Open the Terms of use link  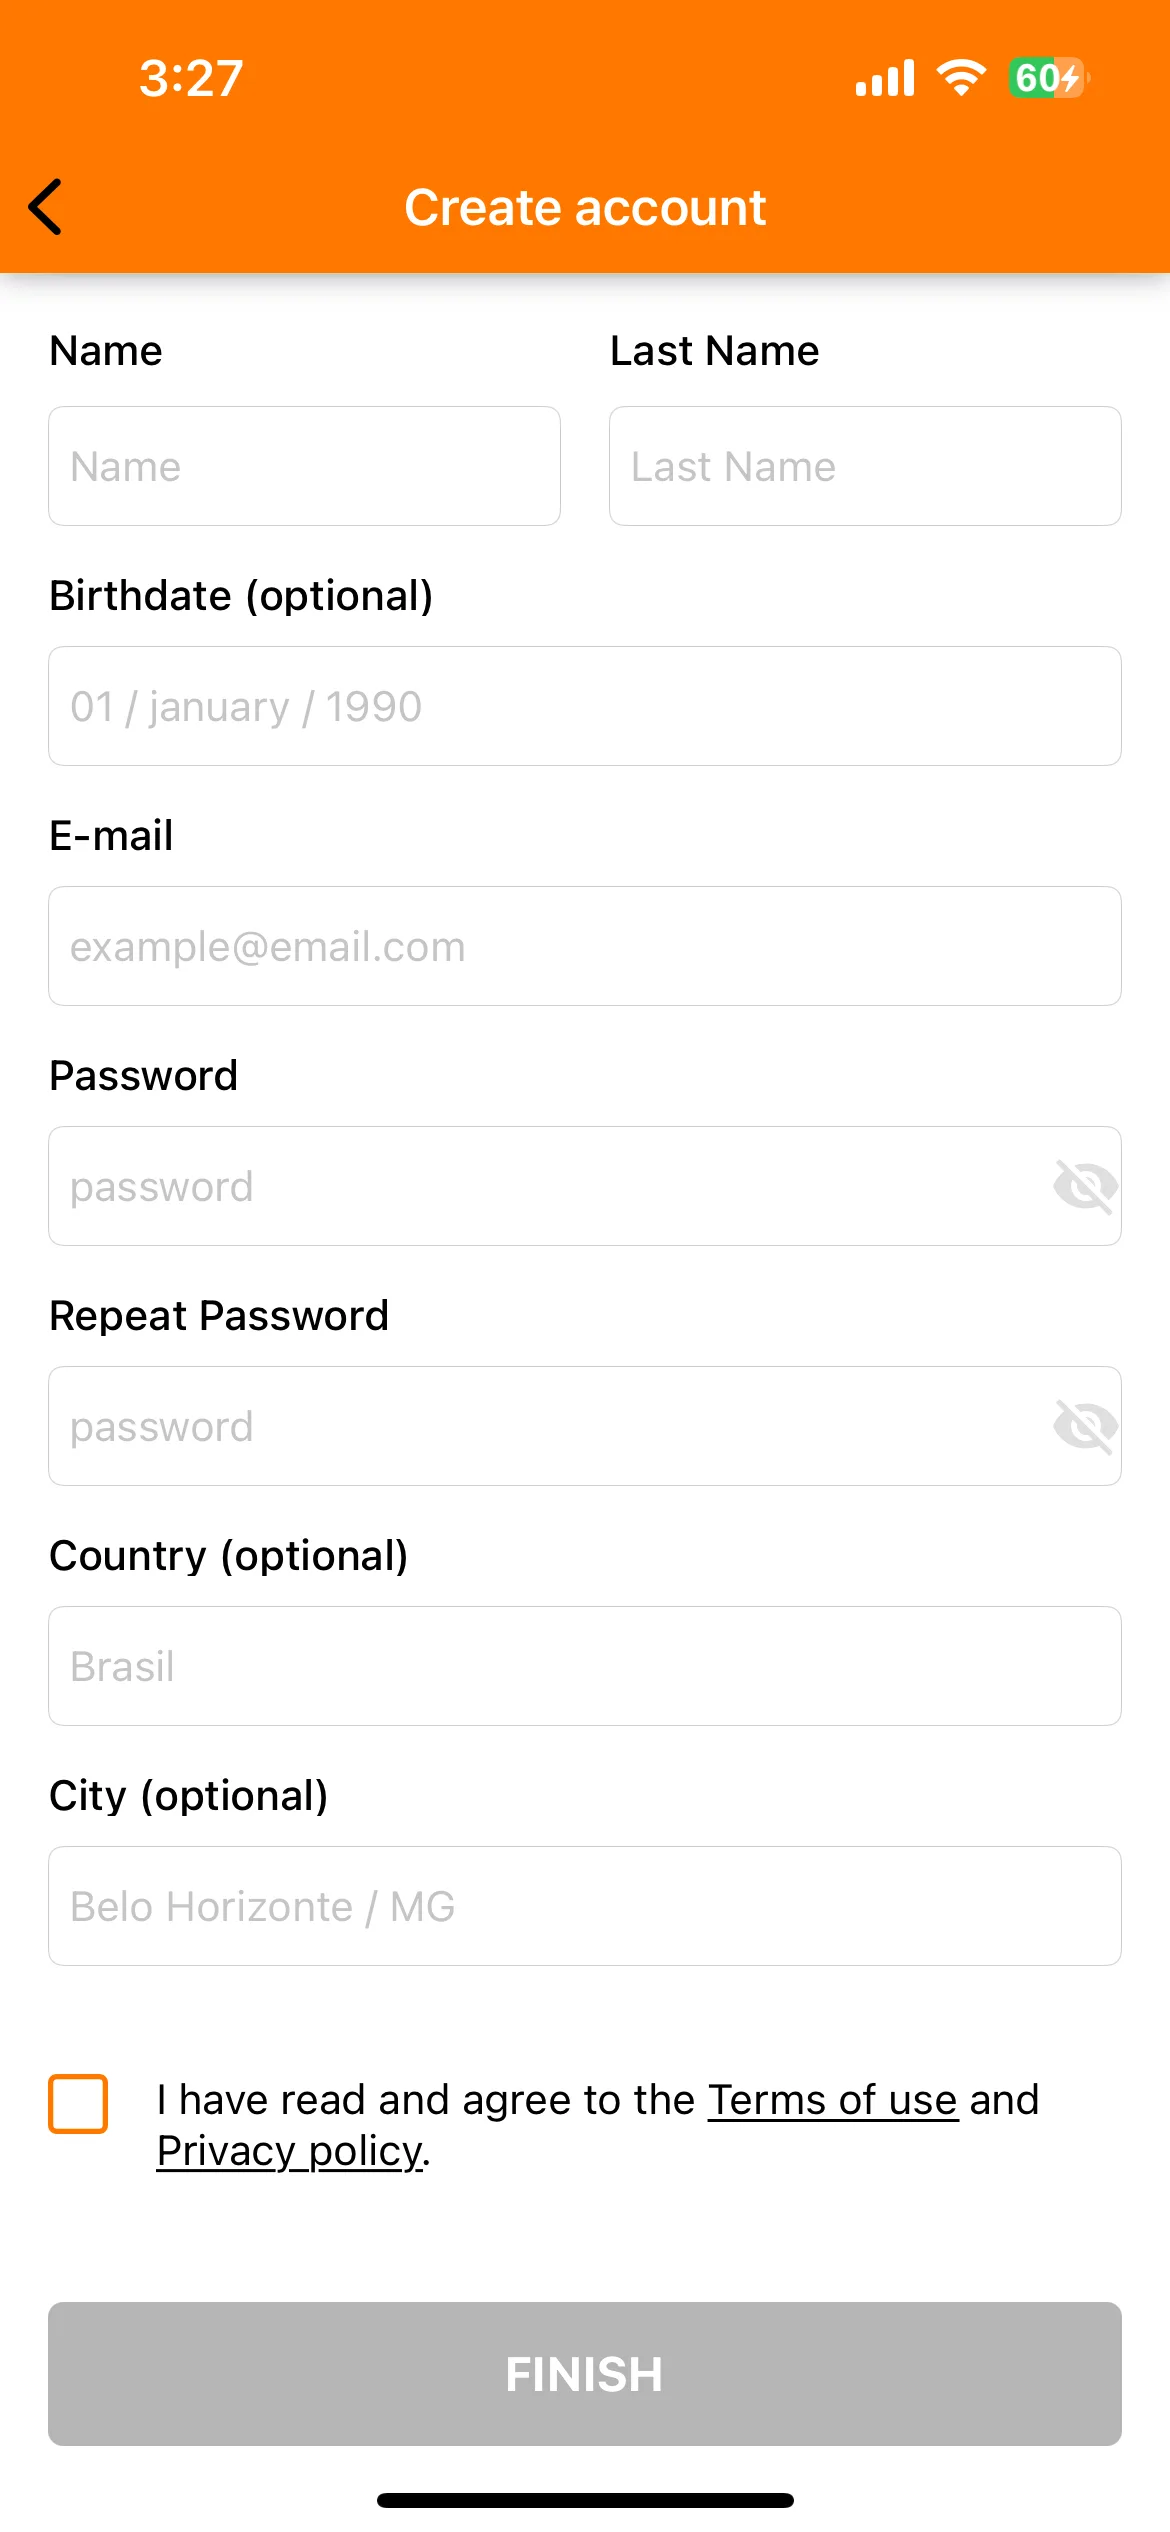click(x=833, y=2100)
